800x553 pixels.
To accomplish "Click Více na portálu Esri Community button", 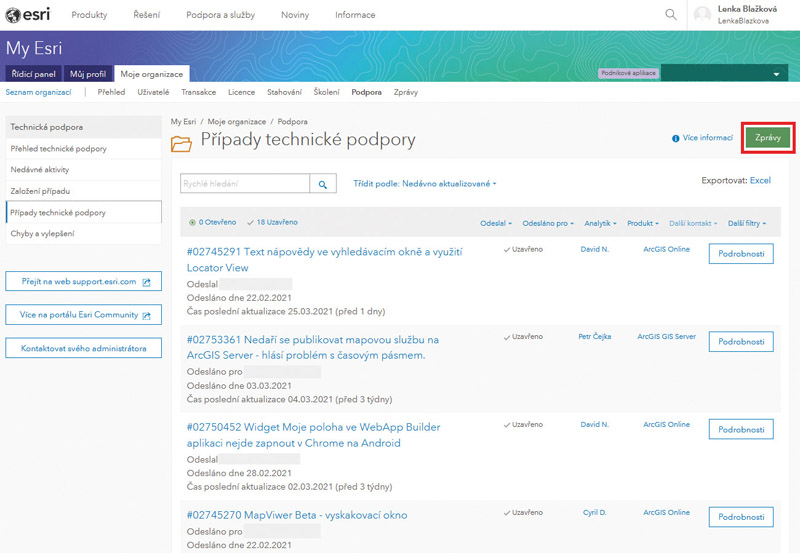I will click(x=84, y=315).
